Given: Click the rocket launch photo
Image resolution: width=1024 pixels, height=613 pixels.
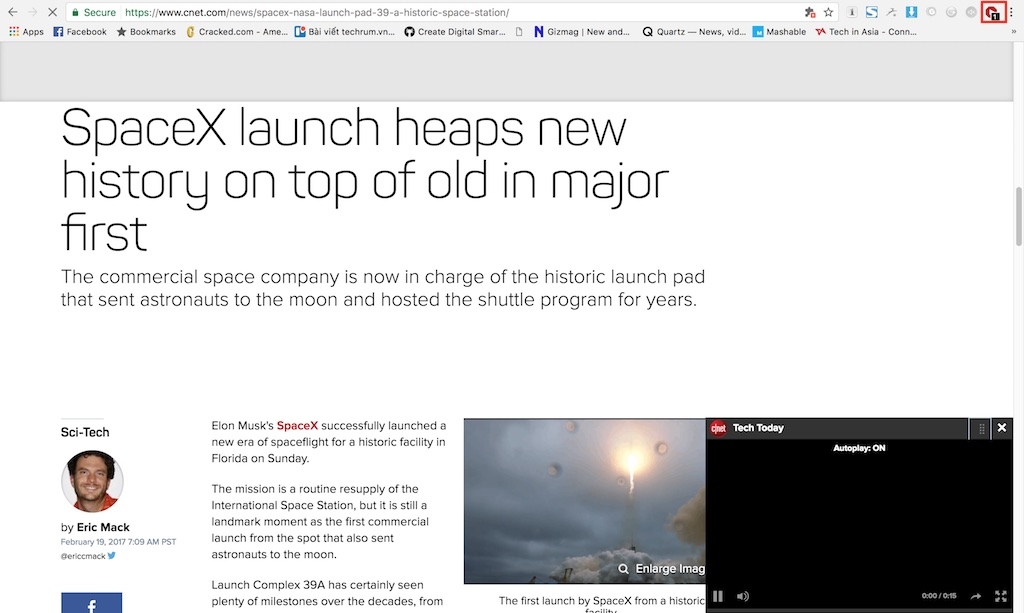Looking at the screenshot, I should click(x=584, y=501).
